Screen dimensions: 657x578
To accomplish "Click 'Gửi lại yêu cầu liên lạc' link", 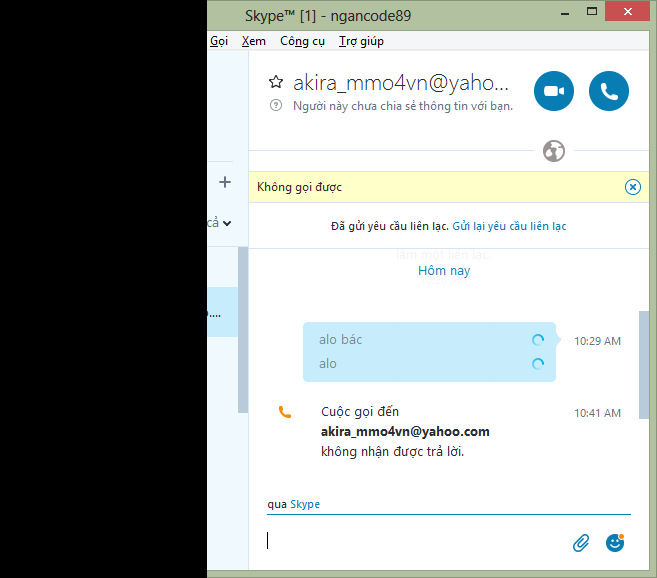I will 509,226.
